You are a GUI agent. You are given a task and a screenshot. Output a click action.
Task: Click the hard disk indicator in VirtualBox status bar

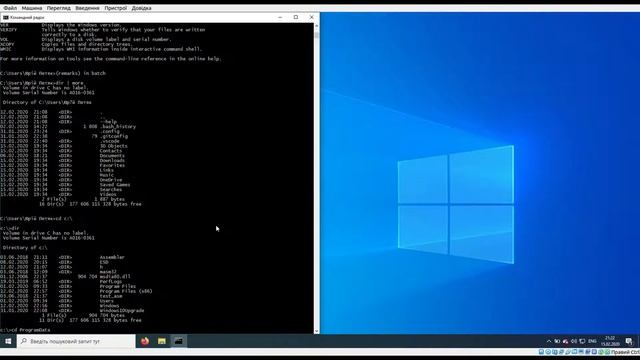click(541, 352)
